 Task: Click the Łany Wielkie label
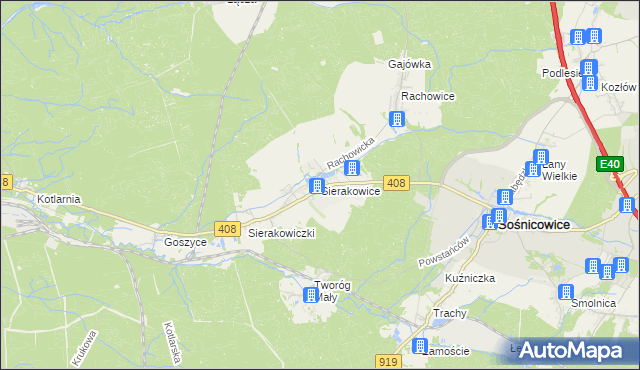(559, 170)
